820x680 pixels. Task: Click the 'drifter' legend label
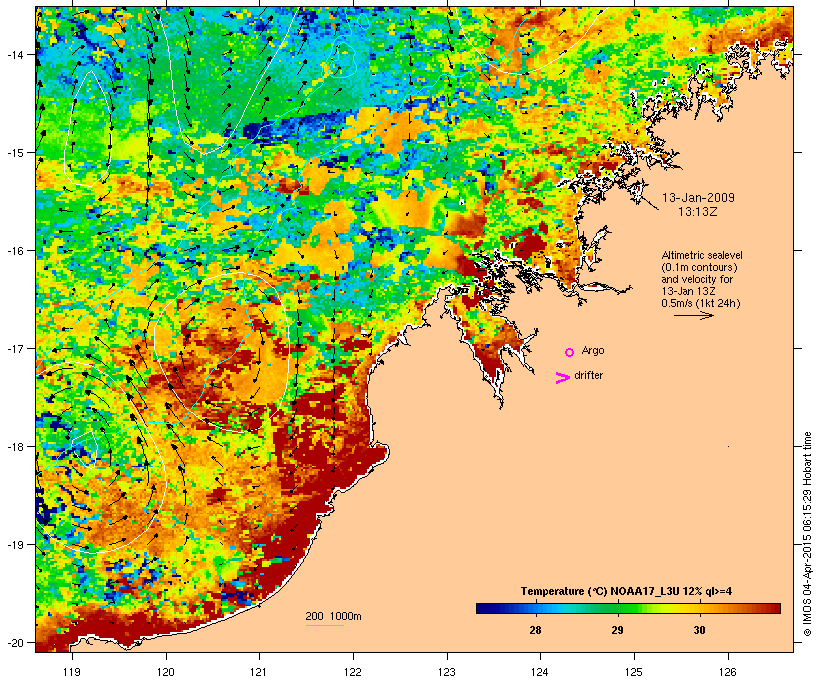[588, 375]
